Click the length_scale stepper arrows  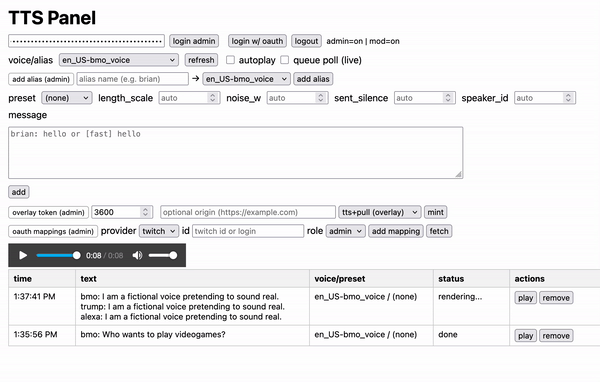tap(213, 98)
